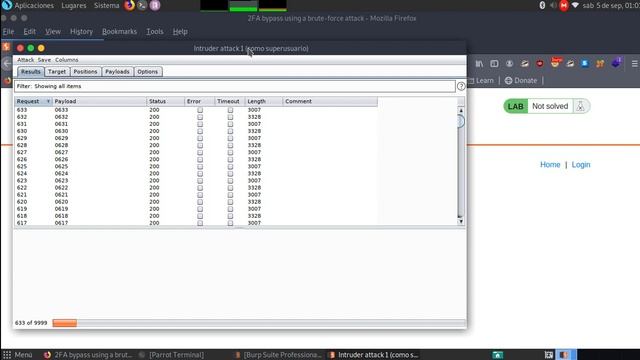Switch to the Results tab
Screen dimensions: 640x360
point(31,71)
